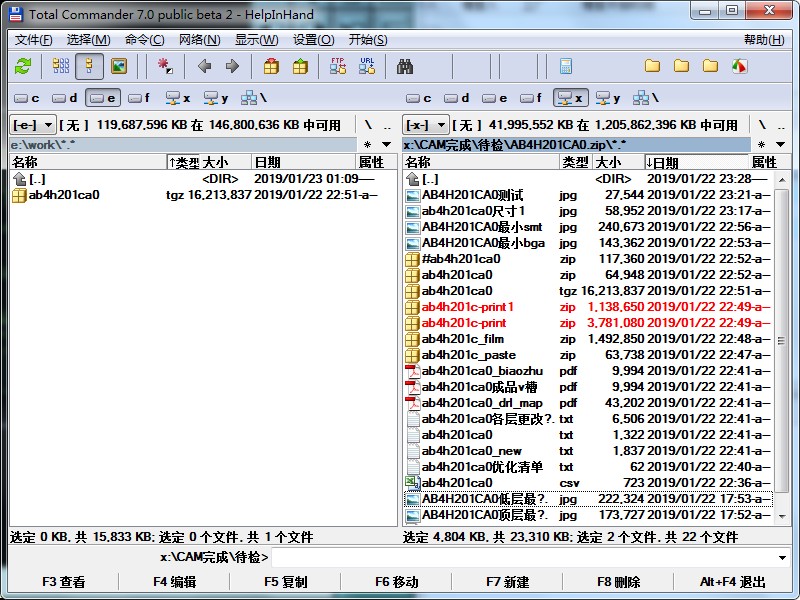The image size is (800, 600).
Task: Switch left panel to drive f
Action: [x=139, y=98]
